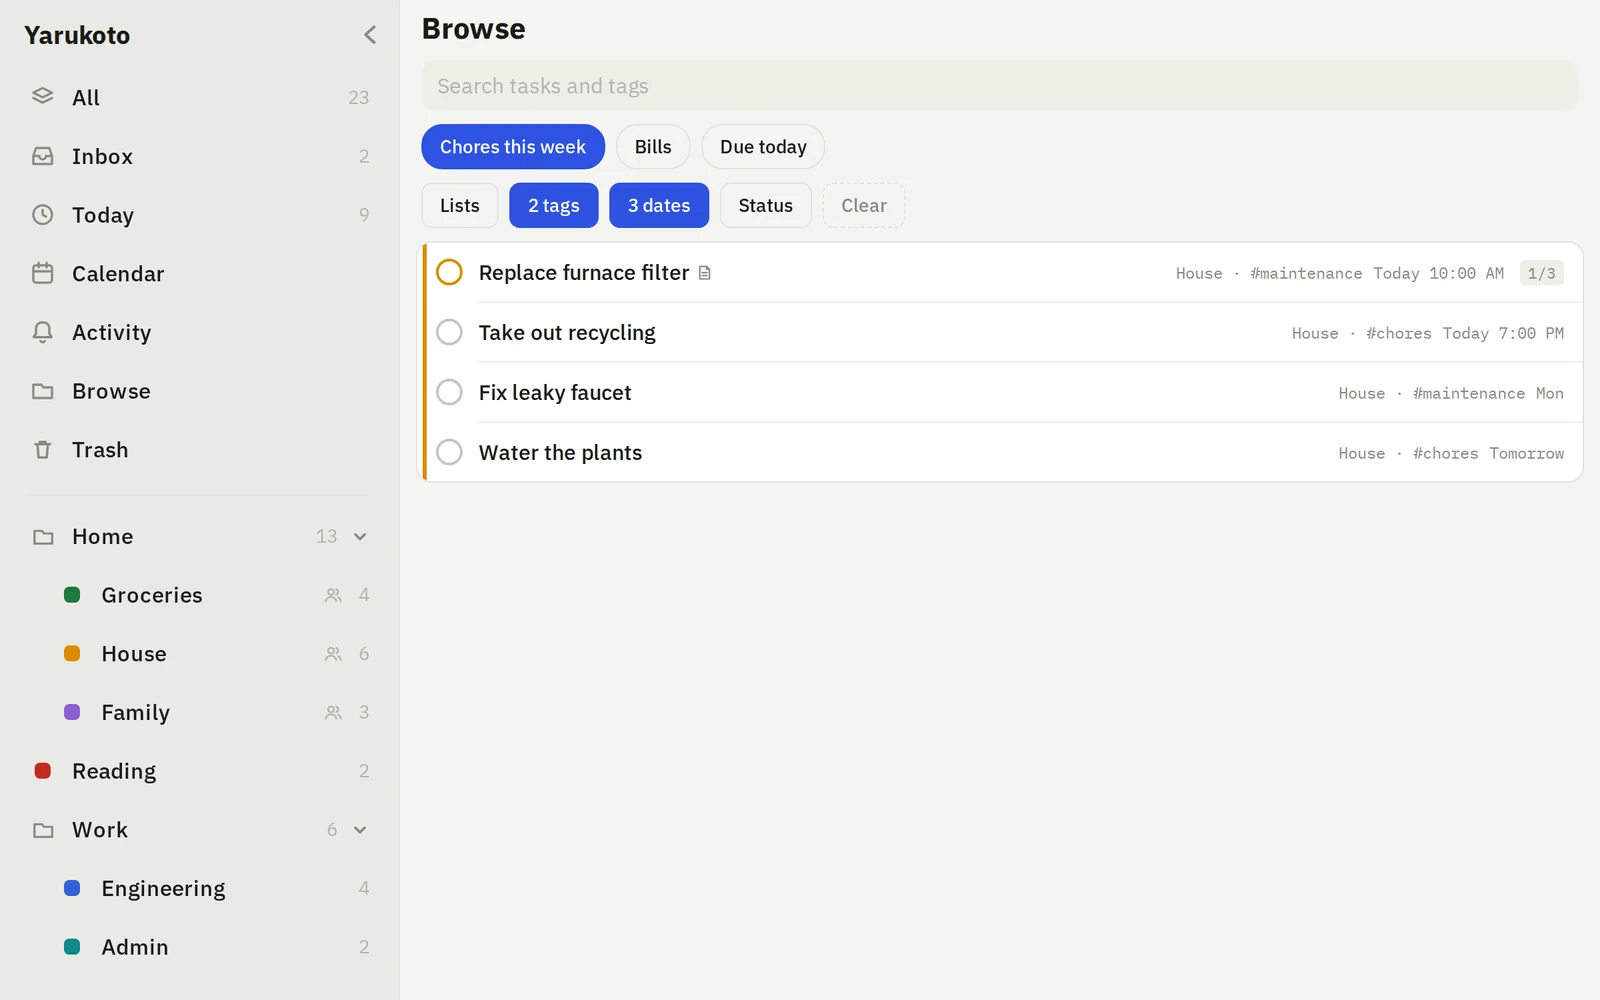Click the blue Engineering color dot
Viewport: 1600px width, 1000px height.
[x=72, y=888]
